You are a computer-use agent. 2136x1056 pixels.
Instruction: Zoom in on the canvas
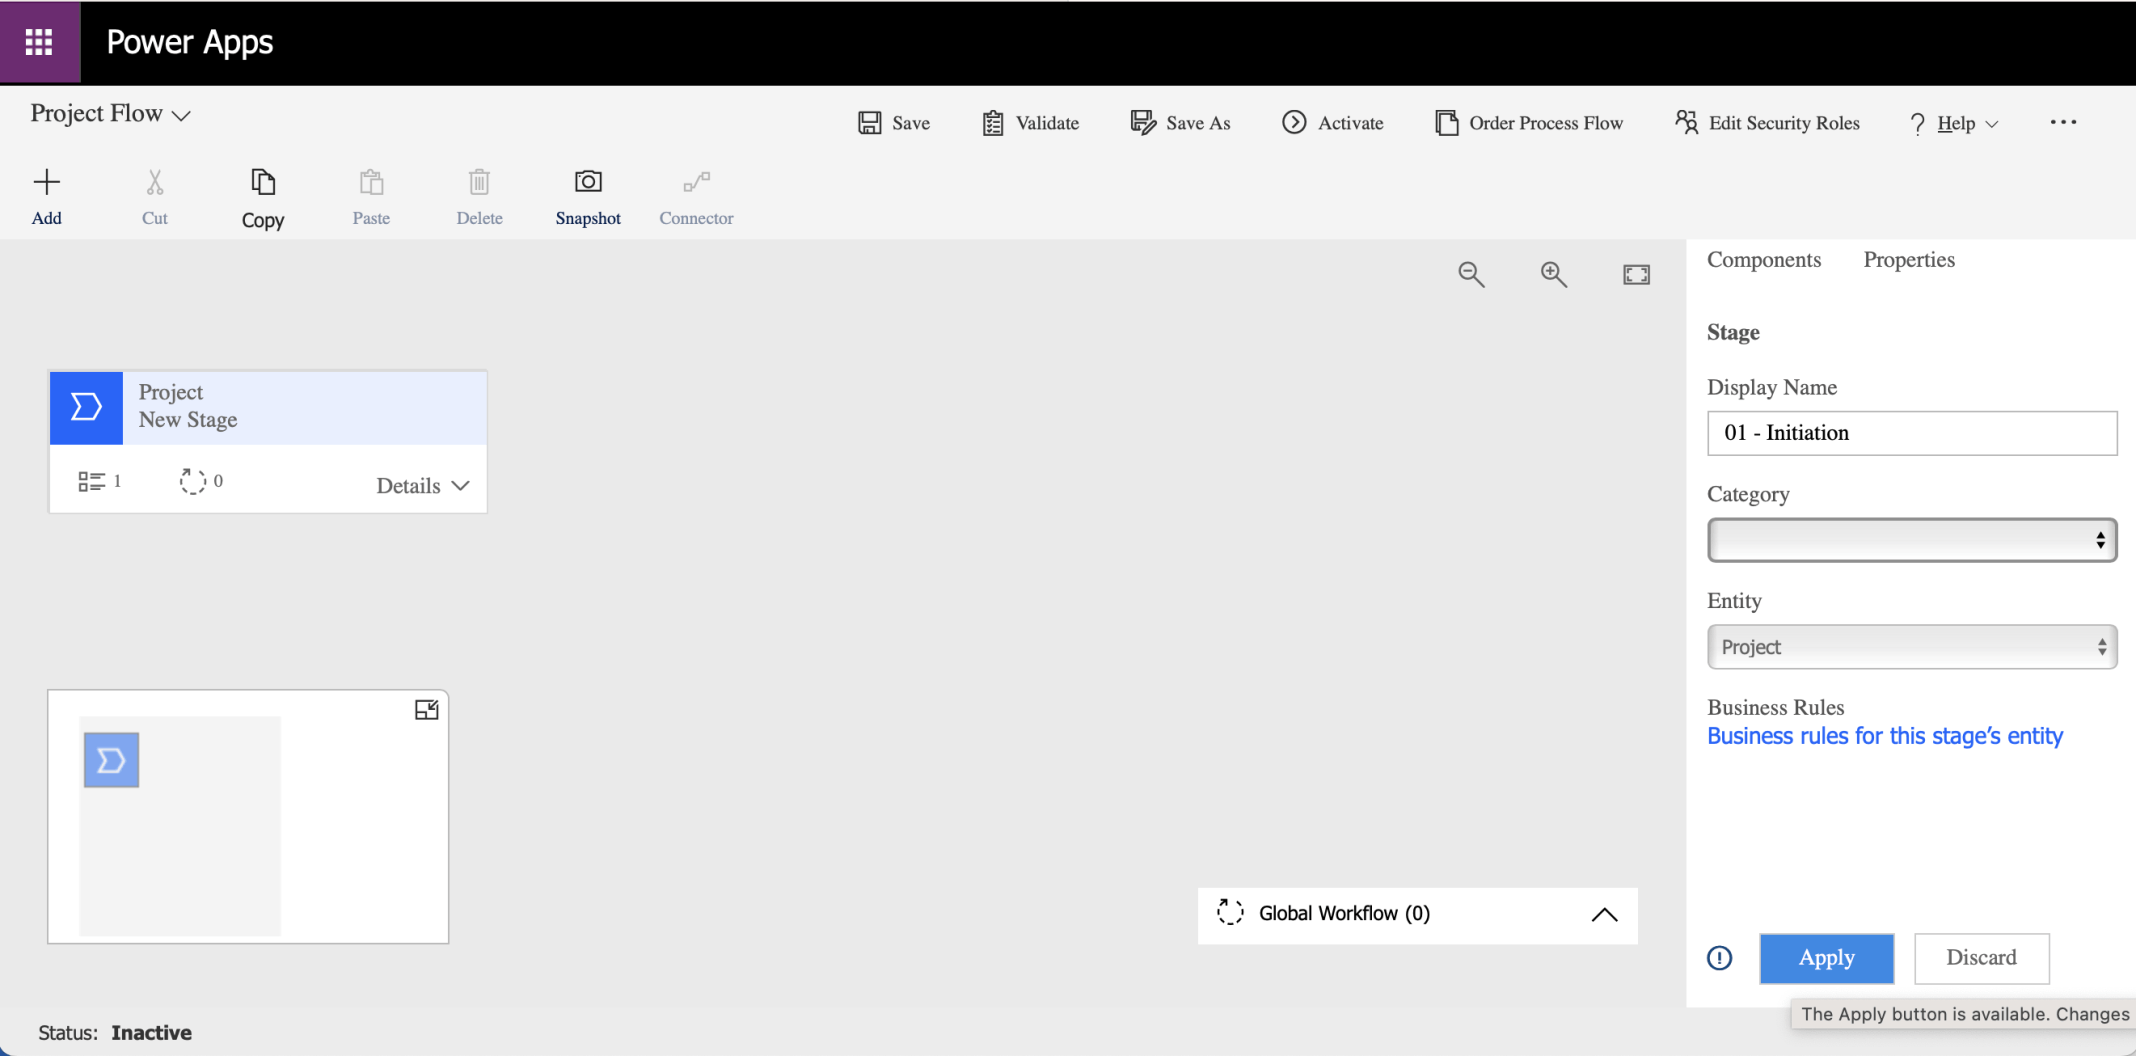click(1553, 274)
